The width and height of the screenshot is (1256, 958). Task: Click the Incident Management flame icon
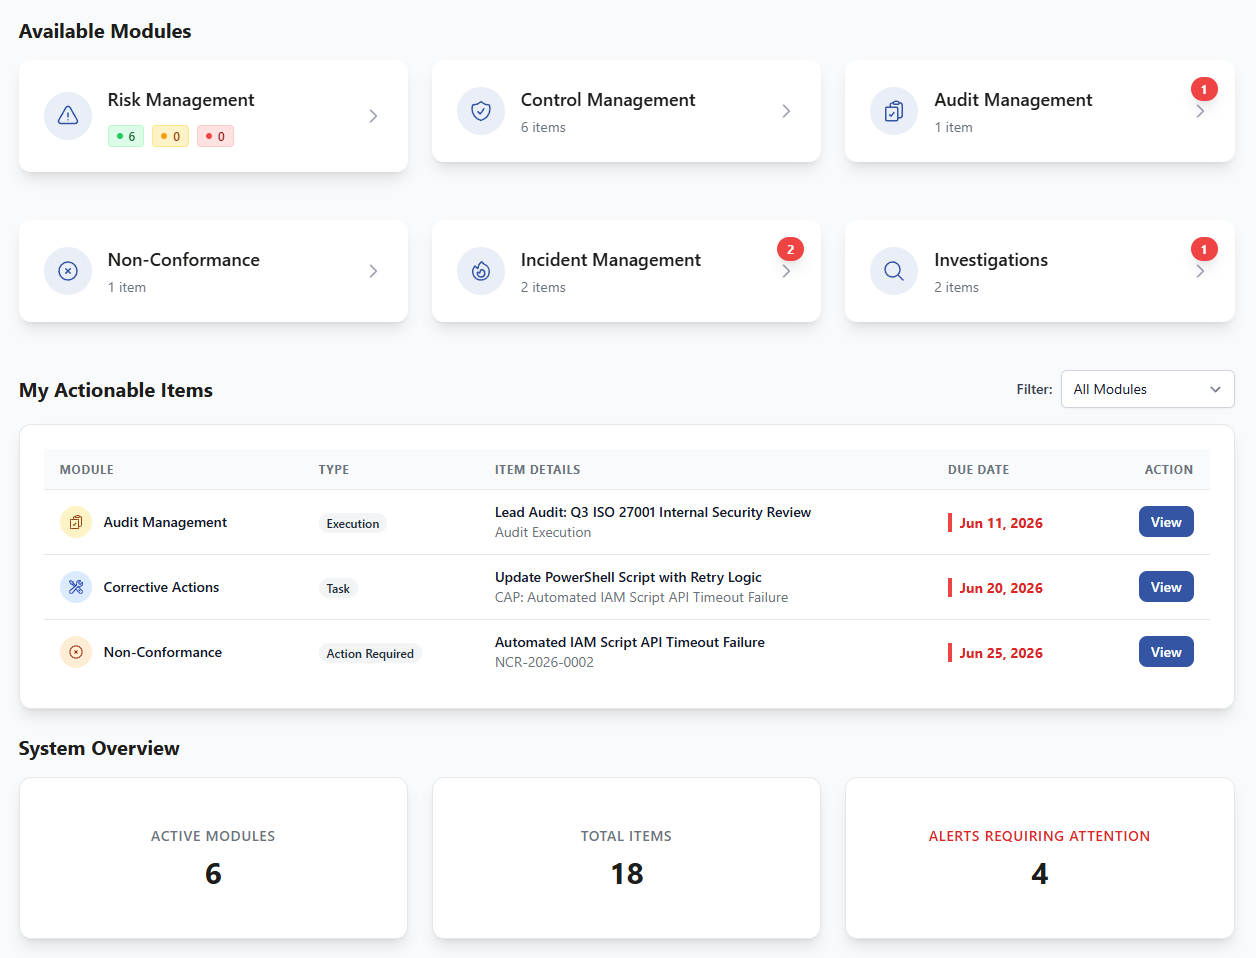(481, 271)
